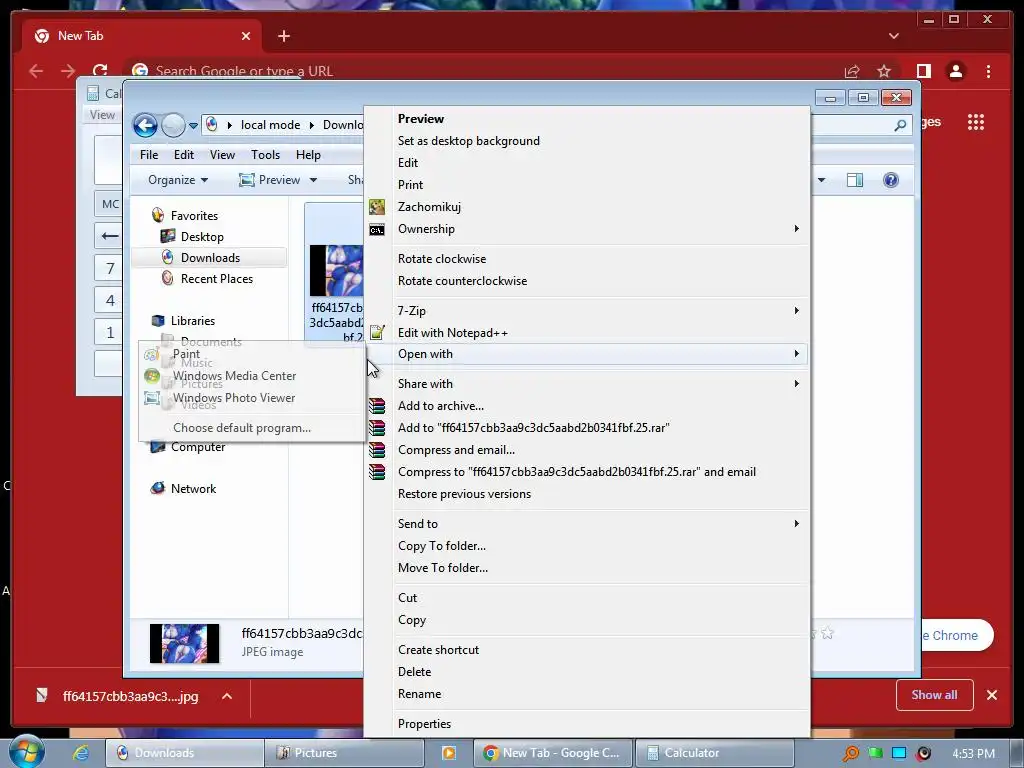1024x768 pixels.
Task: Click the search magnifier icon in Explorer
Action: (900, 125)
